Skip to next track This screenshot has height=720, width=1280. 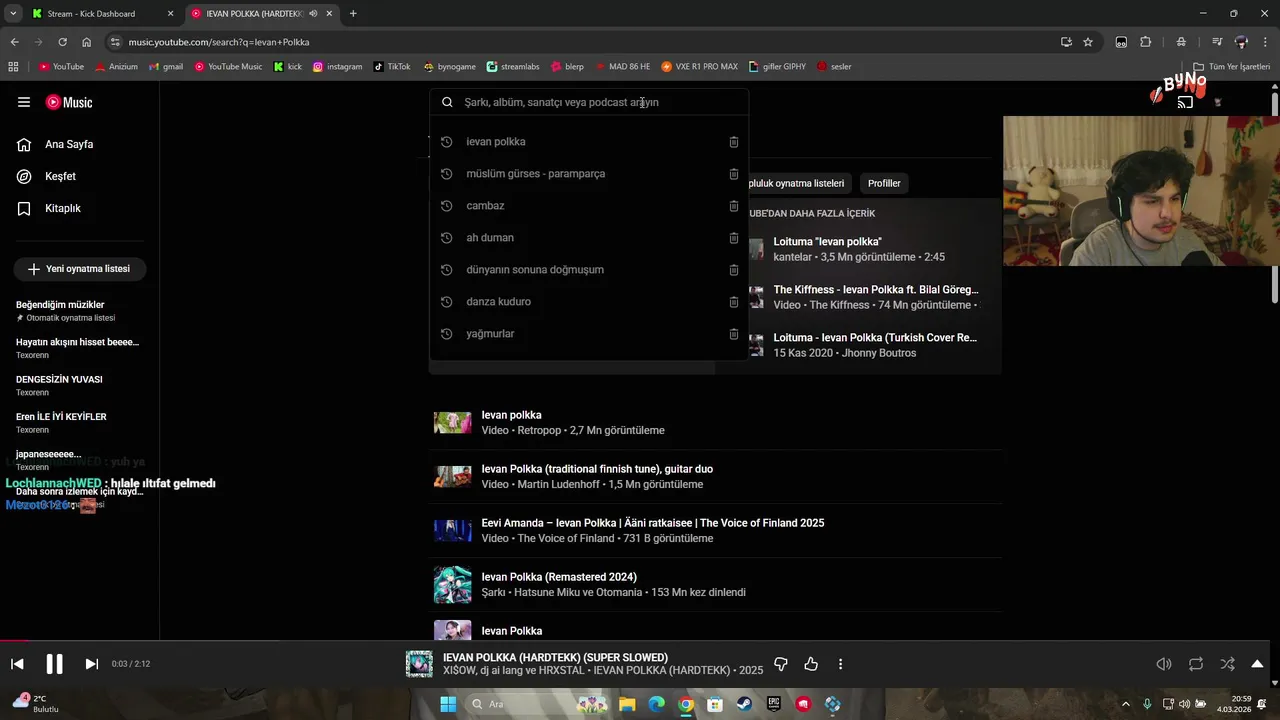click(91, 664)
